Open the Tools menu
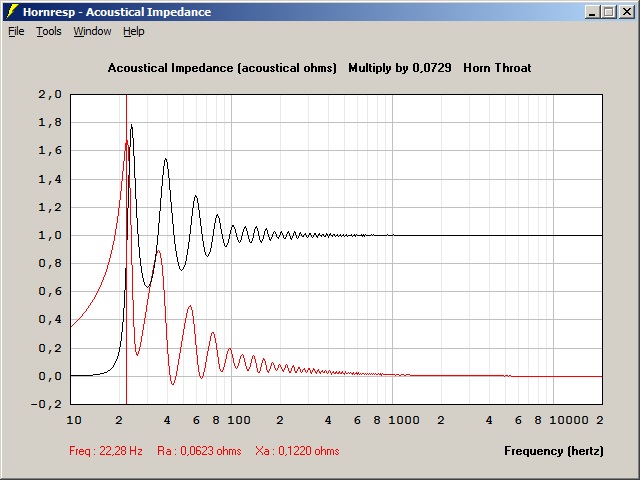 click(x=49, y=31)
